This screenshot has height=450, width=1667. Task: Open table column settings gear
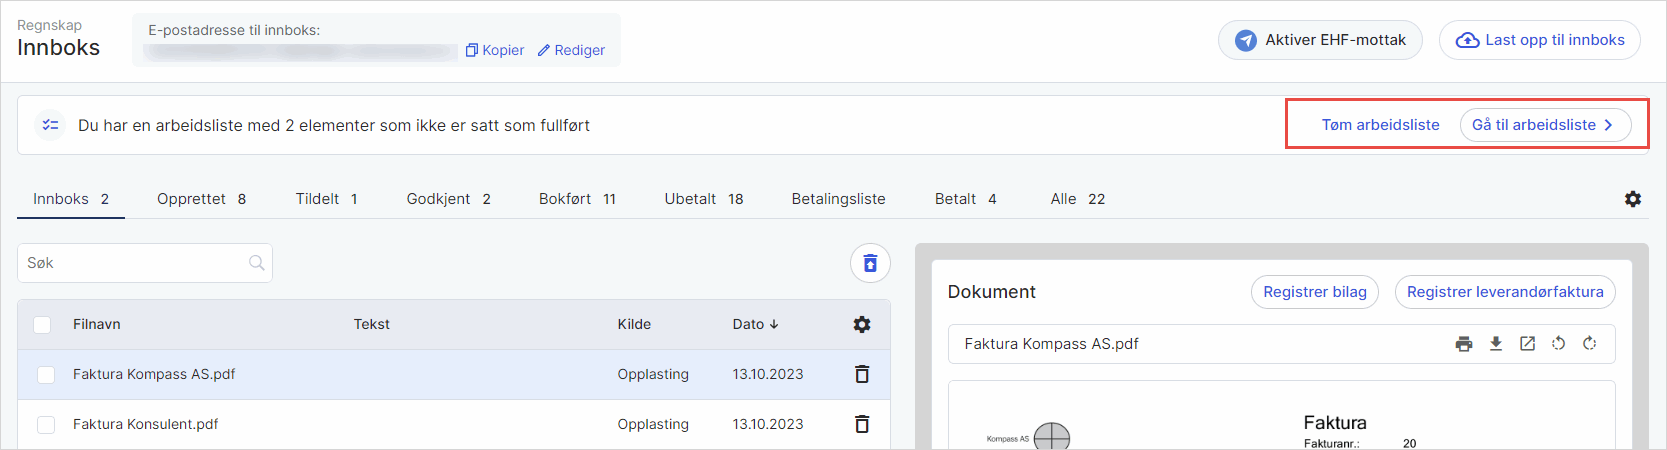862,324
